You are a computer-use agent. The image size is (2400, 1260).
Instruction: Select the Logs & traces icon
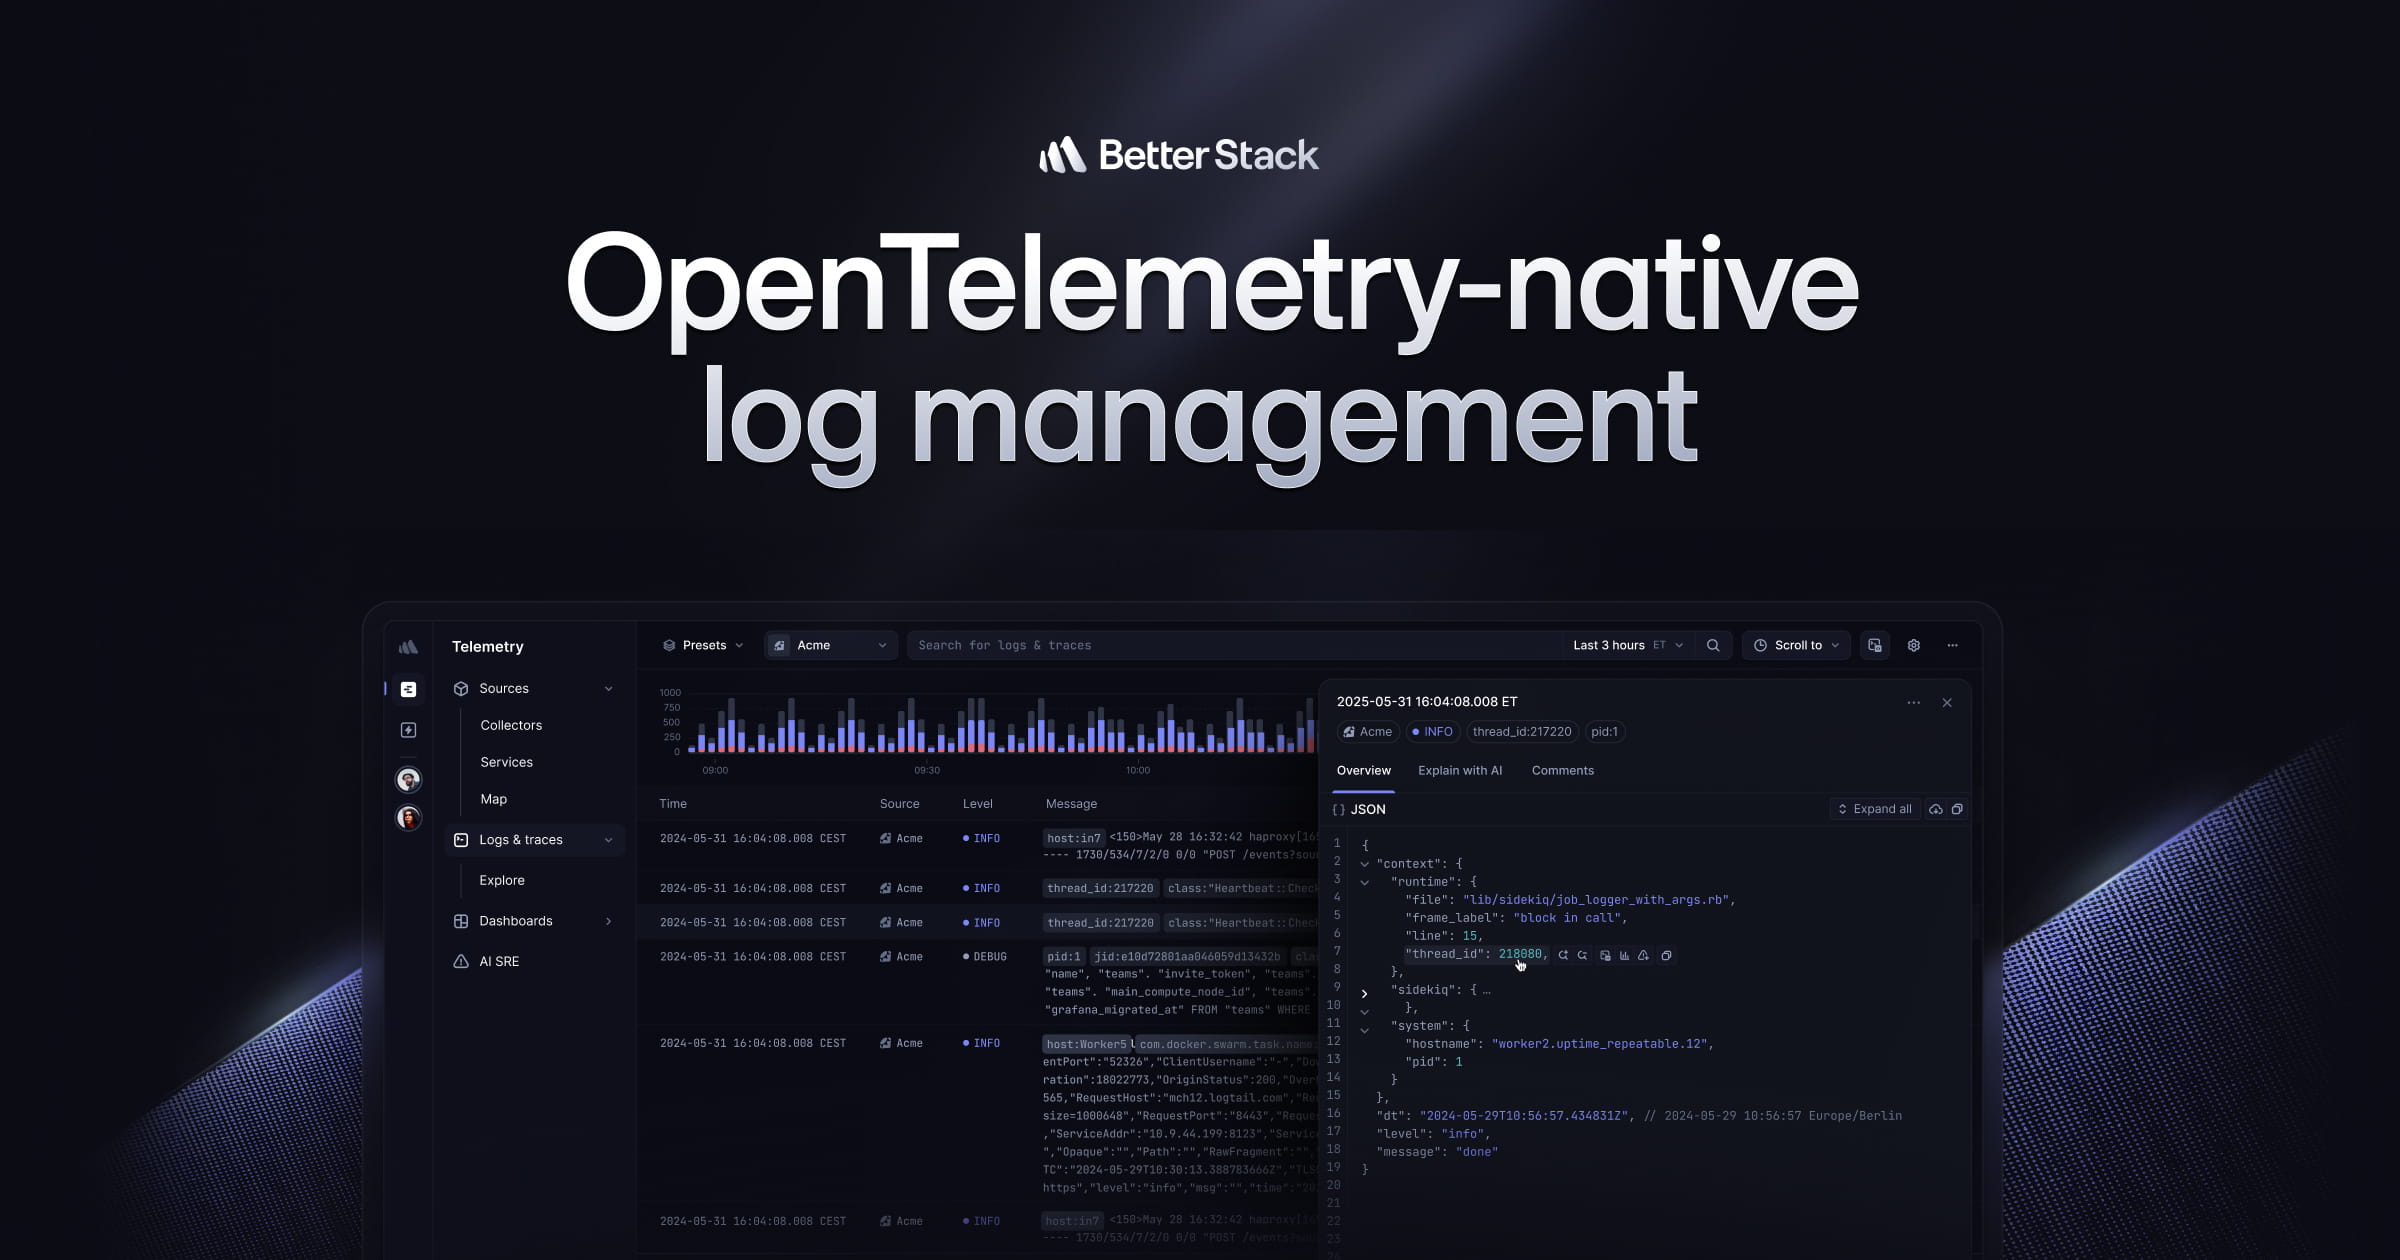461,840
